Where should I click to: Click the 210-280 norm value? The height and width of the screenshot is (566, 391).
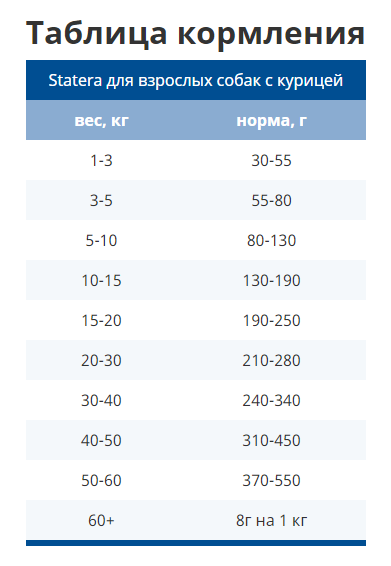(271, 361)
